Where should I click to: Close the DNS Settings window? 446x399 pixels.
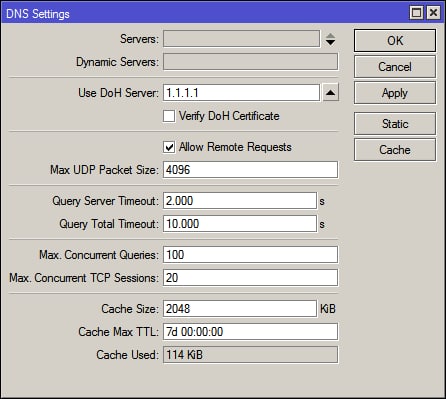[433, 13]
